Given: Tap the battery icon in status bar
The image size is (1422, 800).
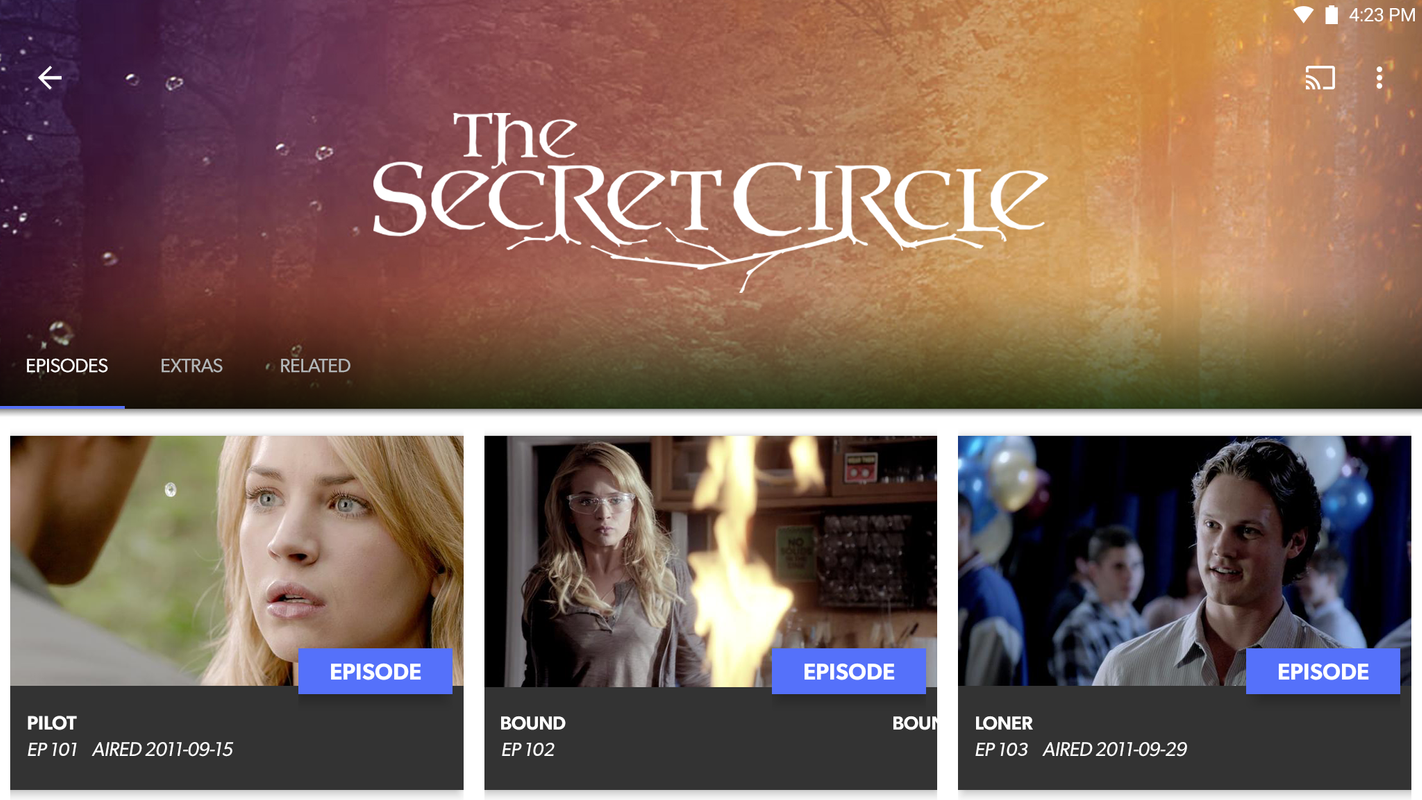Looking at the screenshot, I should click(1332, 15).
